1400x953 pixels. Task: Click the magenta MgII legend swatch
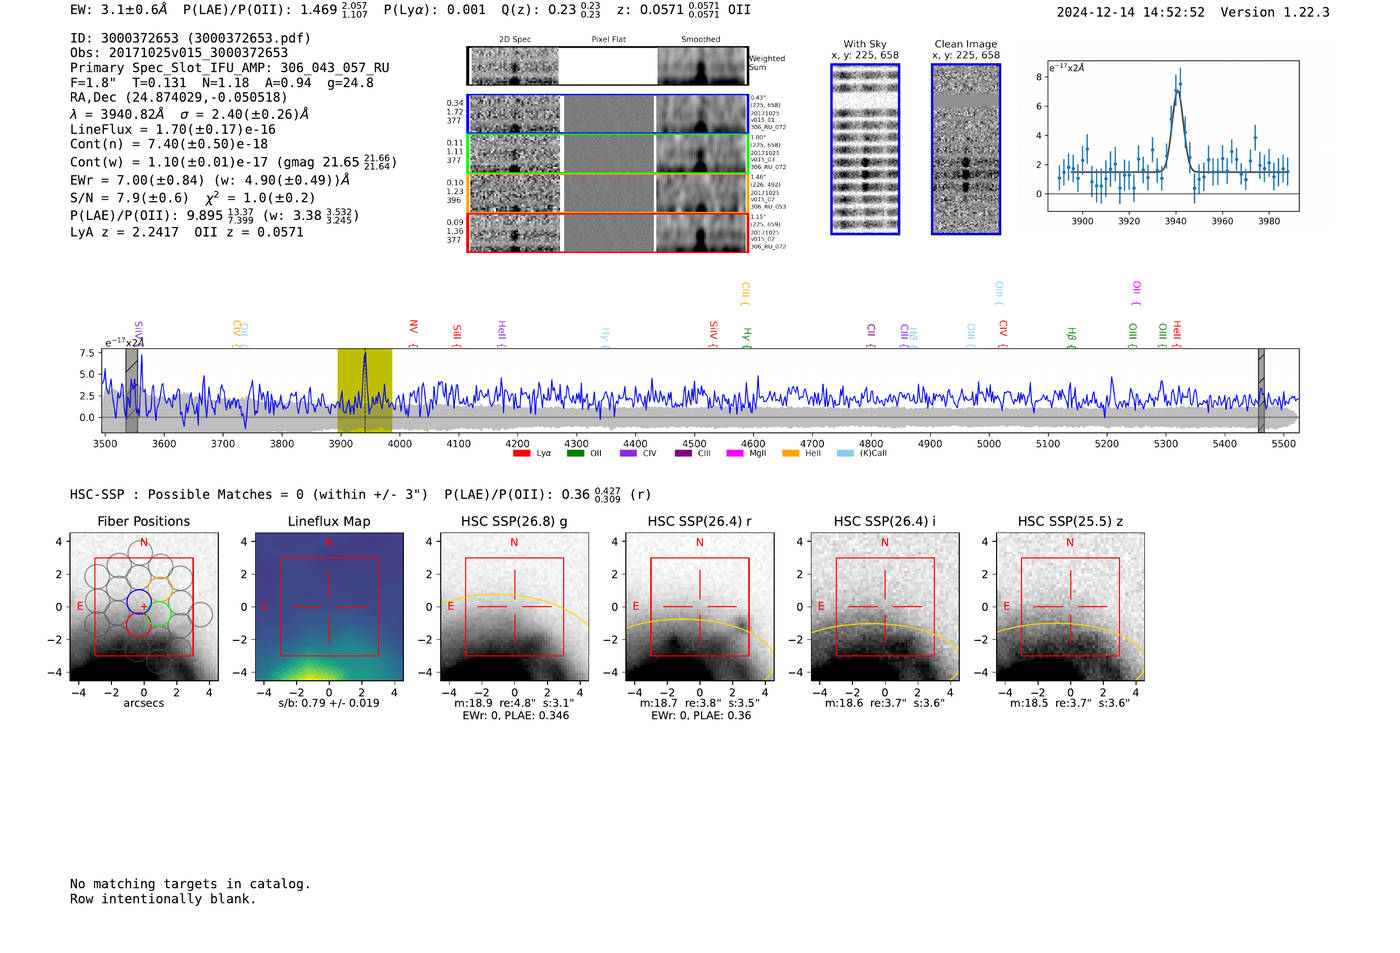(735, 453)
